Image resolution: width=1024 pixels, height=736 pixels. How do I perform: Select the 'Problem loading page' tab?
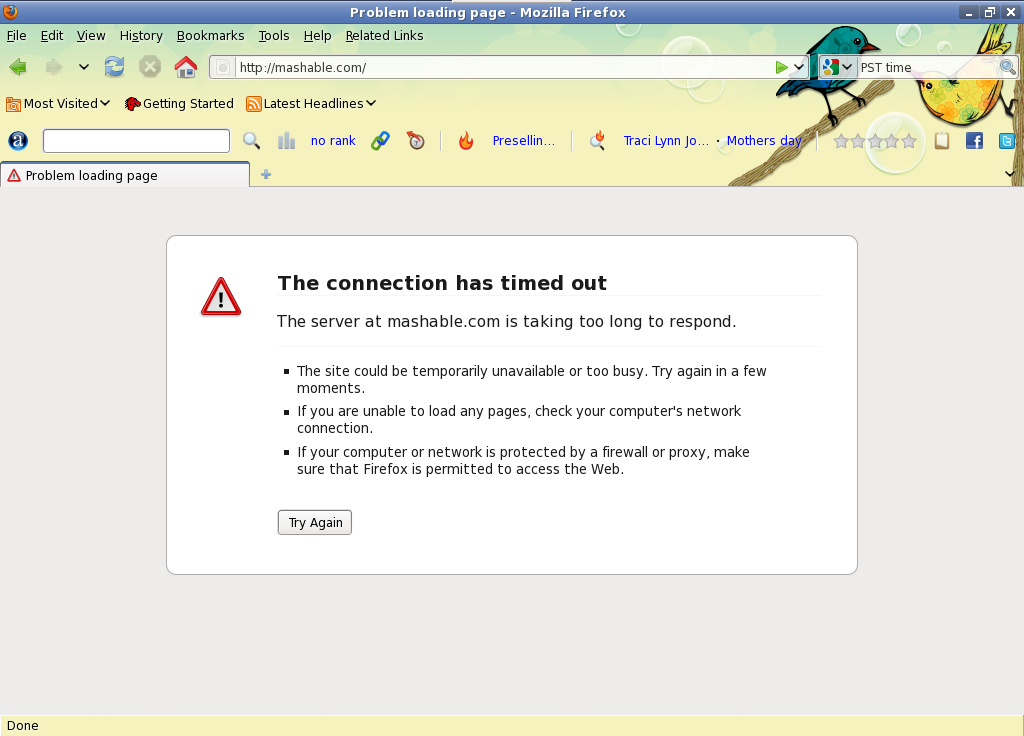pos(125,175)
